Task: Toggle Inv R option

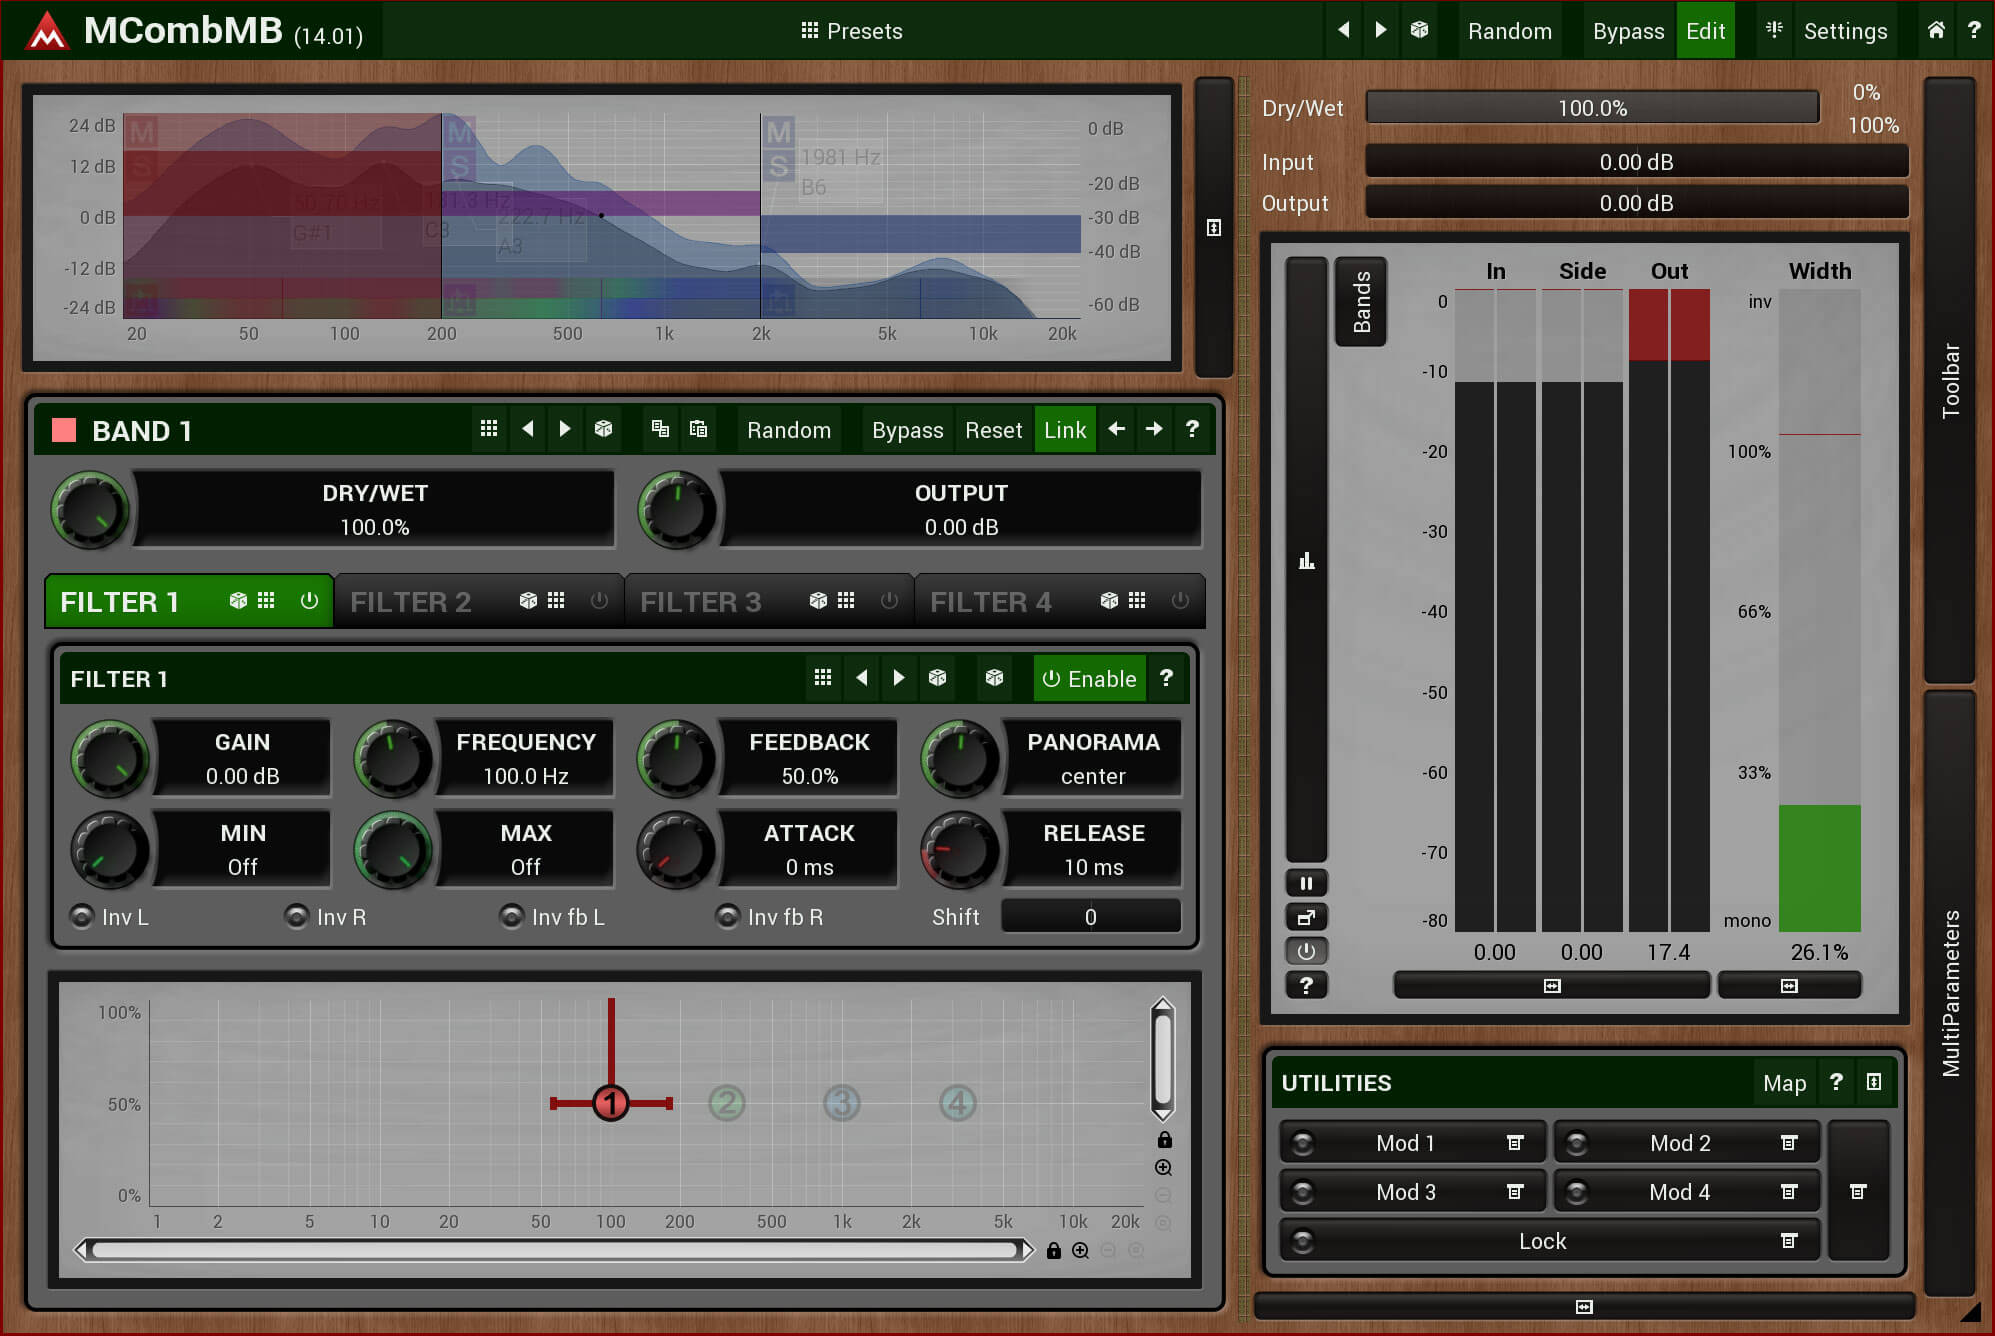Action: coord(326,917)
